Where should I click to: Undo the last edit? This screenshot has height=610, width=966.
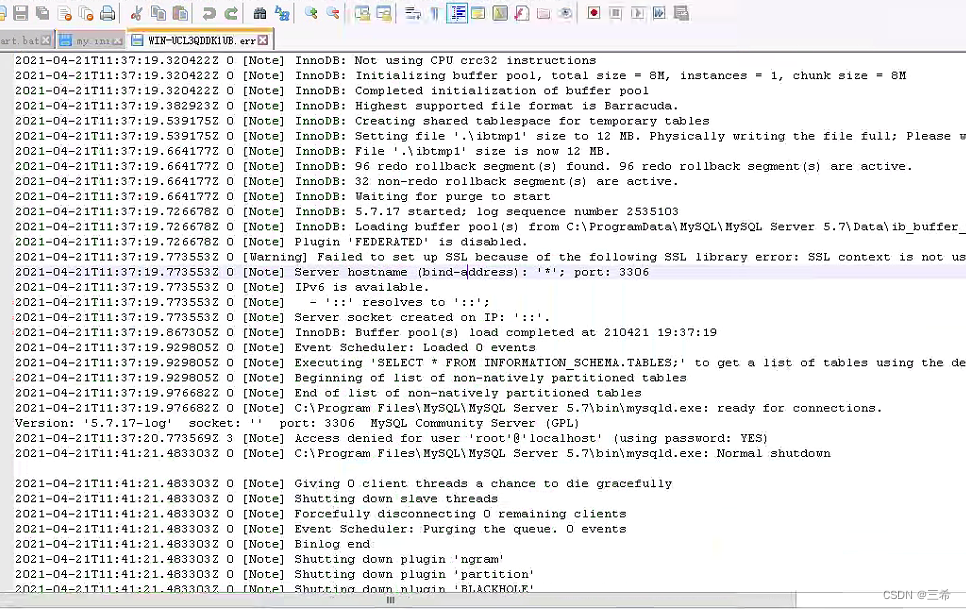[x=209, y=13]
